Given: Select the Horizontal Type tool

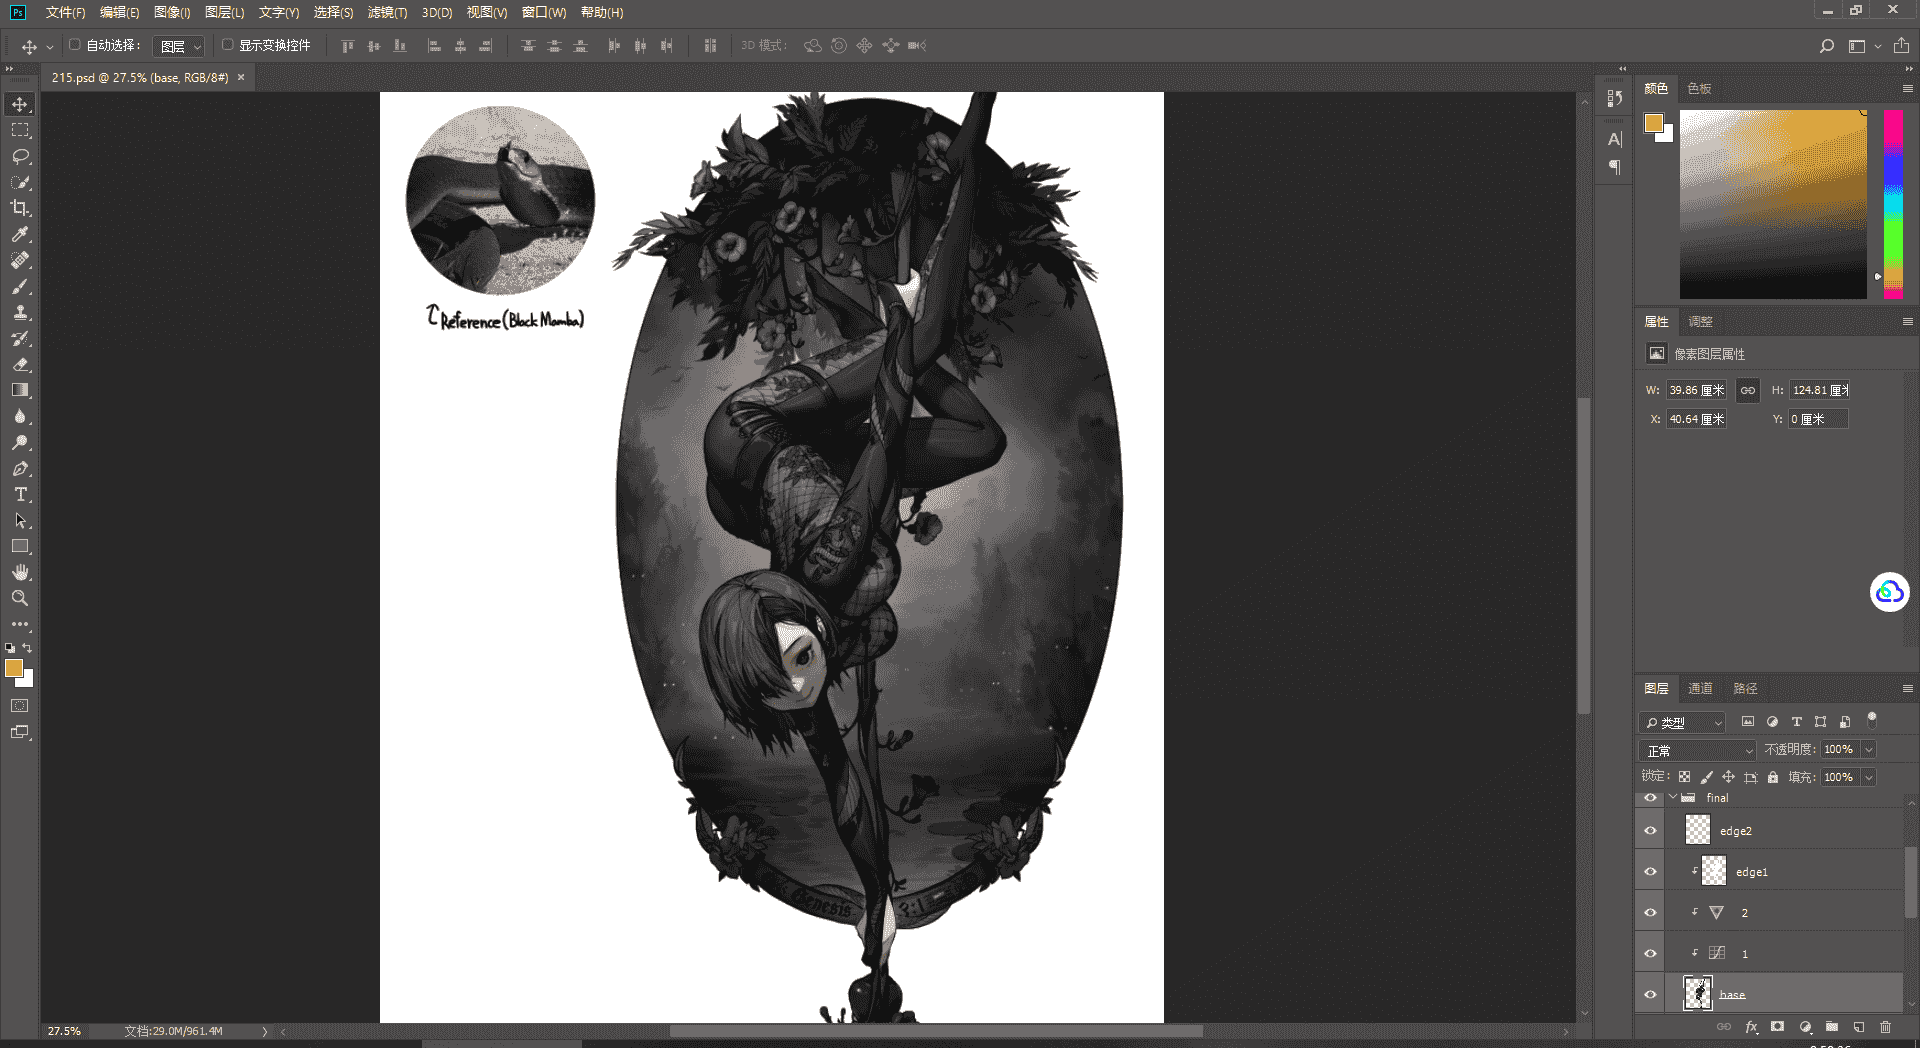Looking at the screenshot, I should [x=20, y=494].
